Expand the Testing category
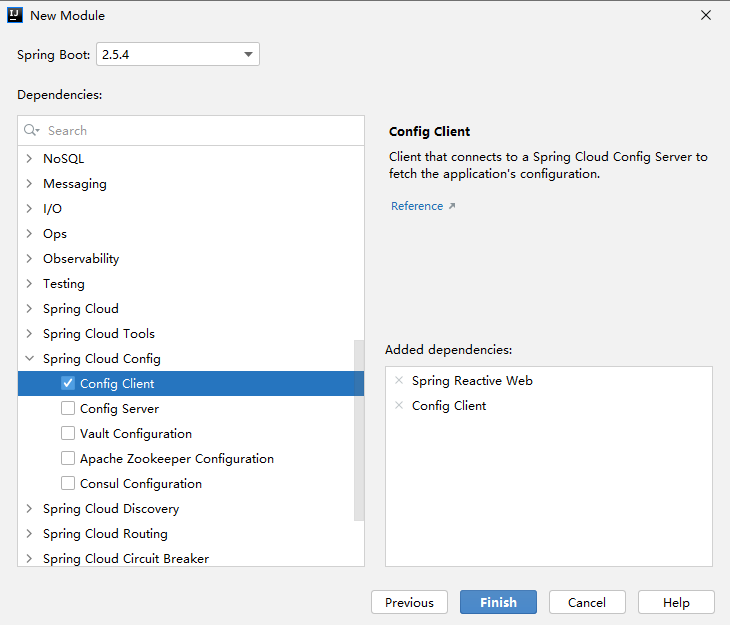 tap(29, 283)
